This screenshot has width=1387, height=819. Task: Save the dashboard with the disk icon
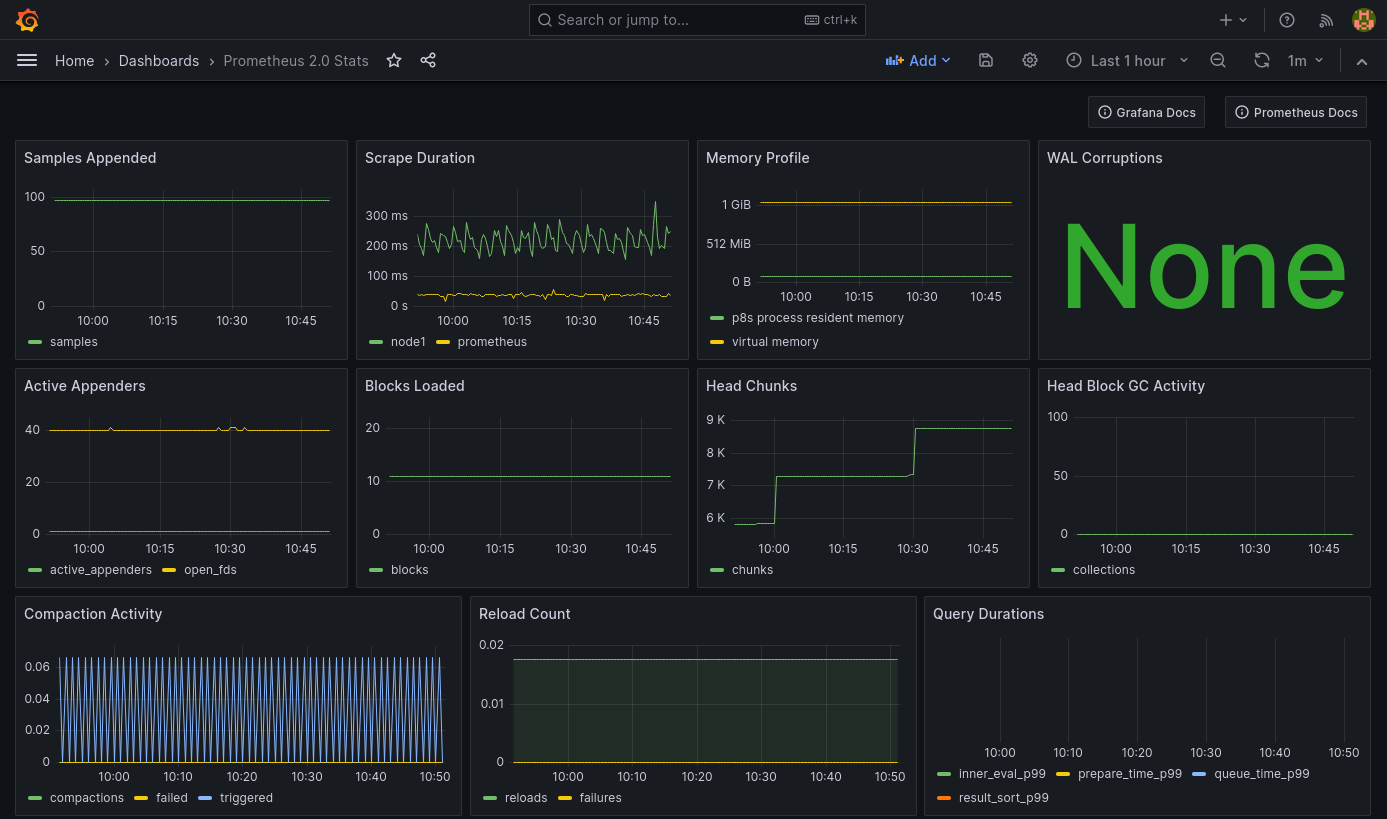(x=985, y=61)
